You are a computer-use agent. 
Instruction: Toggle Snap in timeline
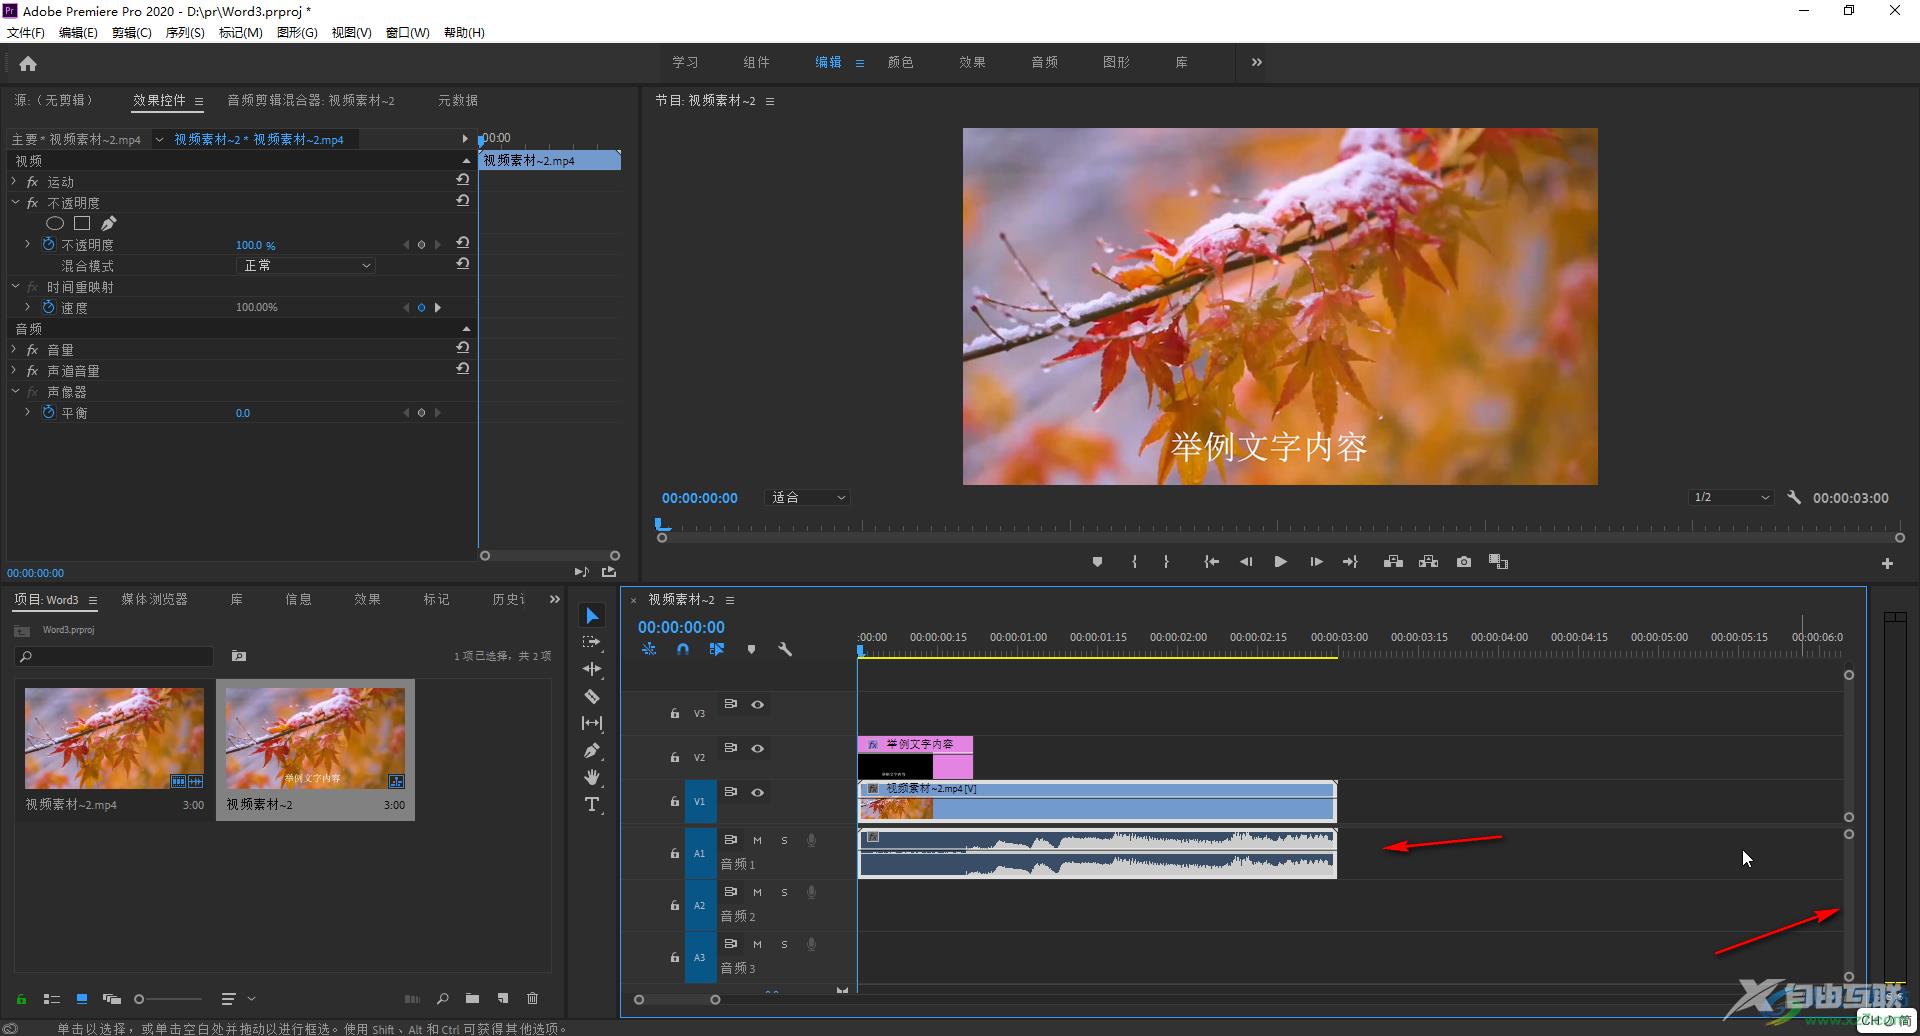tap(682, 649)
